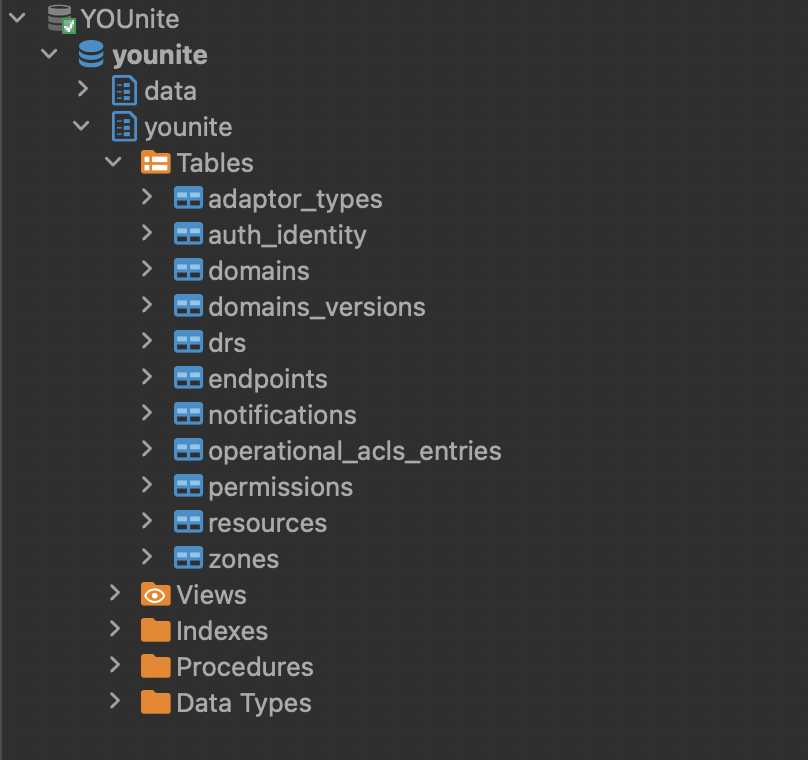Click the data schema icon
This screenshot has height=760, width=808.
tap(124, 91)
